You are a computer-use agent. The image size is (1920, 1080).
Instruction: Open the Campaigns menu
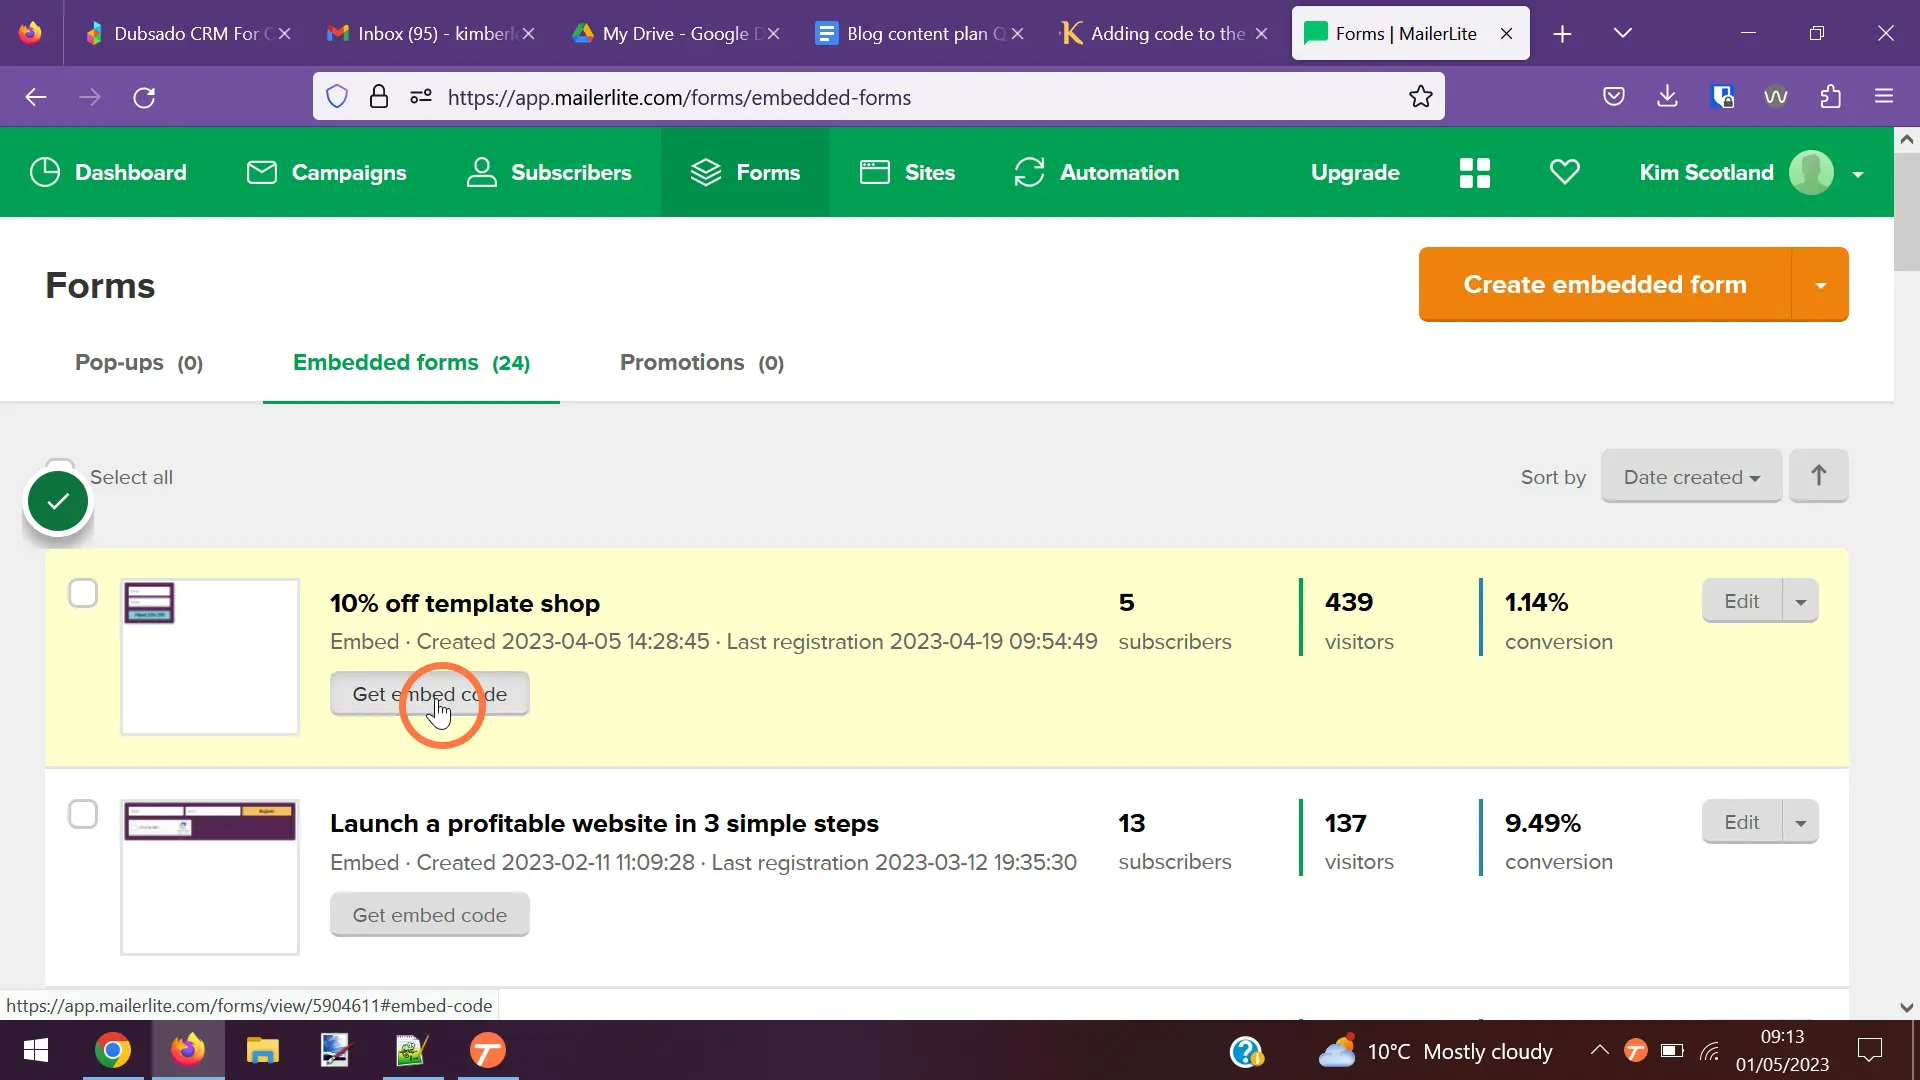[326, 173]
